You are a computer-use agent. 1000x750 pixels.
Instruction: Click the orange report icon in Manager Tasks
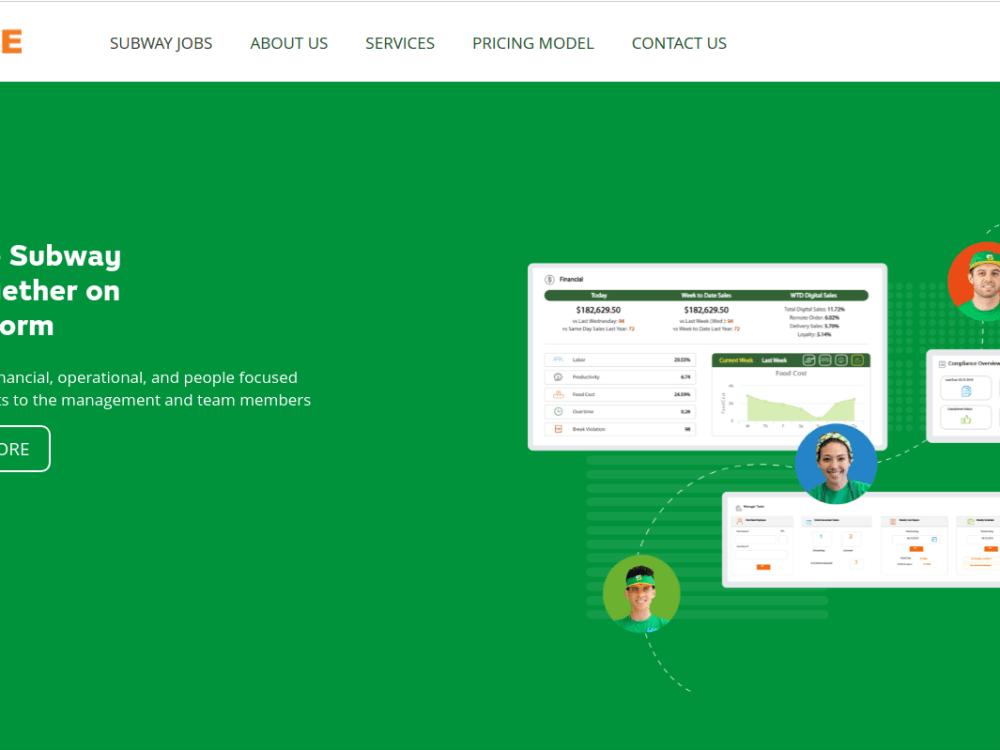892,521
